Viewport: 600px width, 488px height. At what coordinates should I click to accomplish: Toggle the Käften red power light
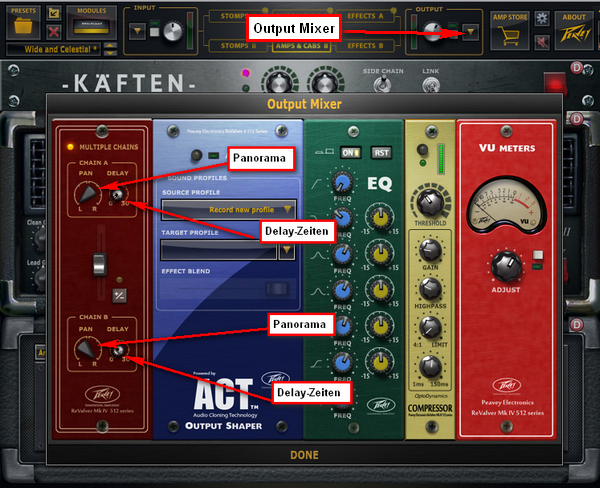point(554,82)
